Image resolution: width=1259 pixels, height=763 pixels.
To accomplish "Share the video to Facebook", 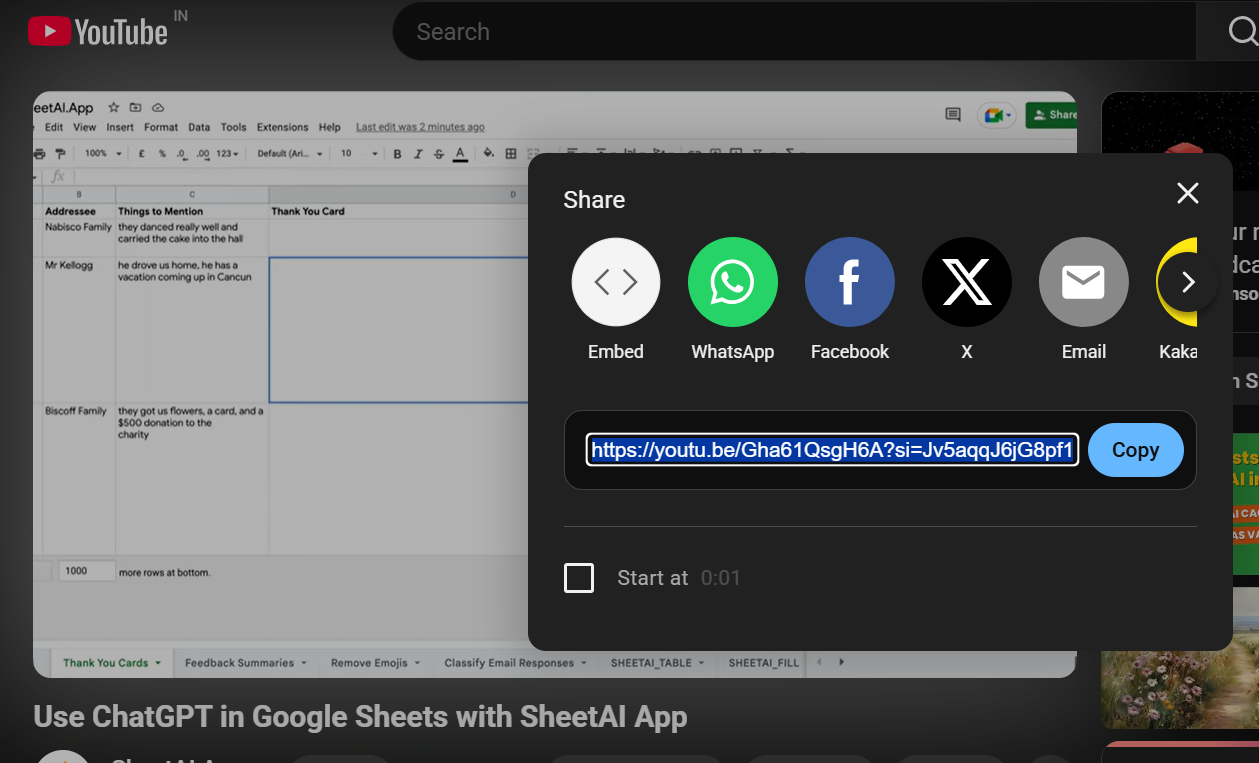I will click(x=850, y=300).
